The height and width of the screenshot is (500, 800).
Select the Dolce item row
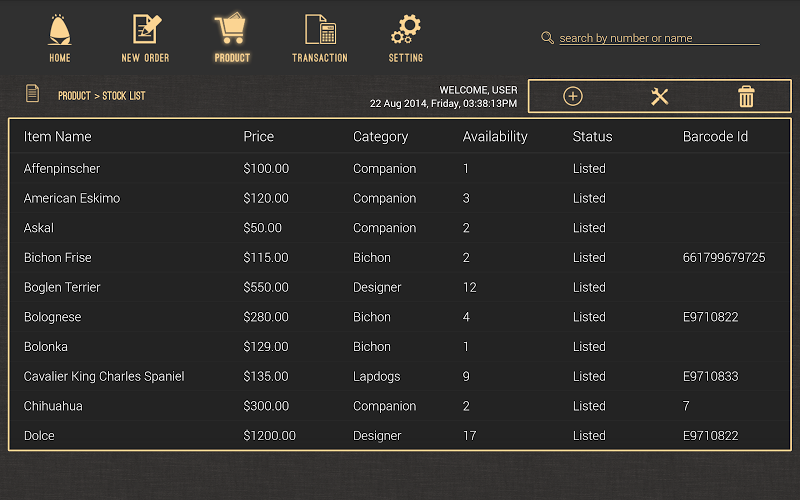coord(40,436)
